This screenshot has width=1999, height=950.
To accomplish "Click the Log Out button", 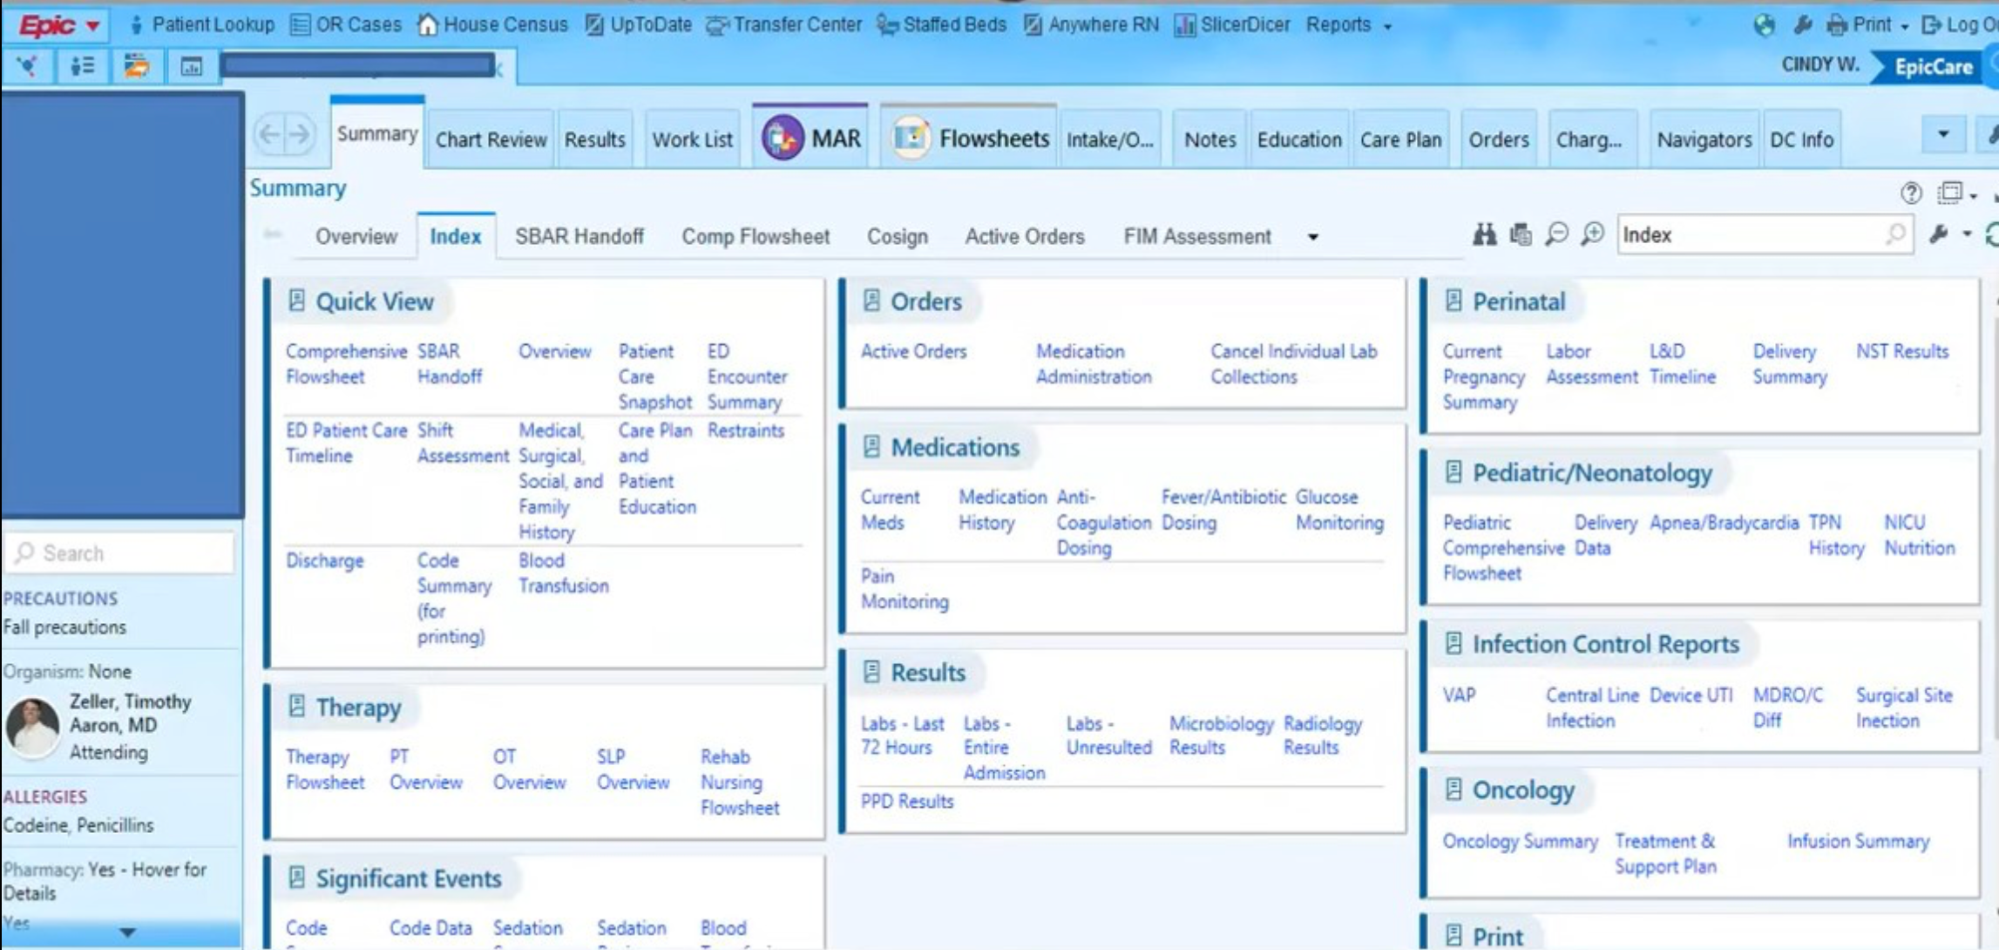I will point(1958,25).
